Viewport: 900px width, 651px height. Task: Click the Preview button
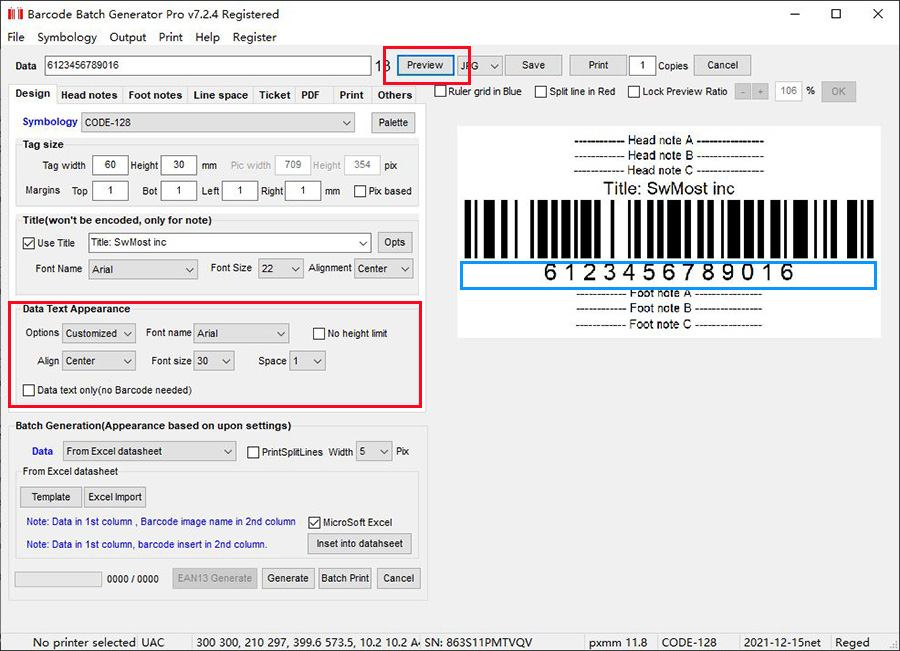tap(425, 65)
